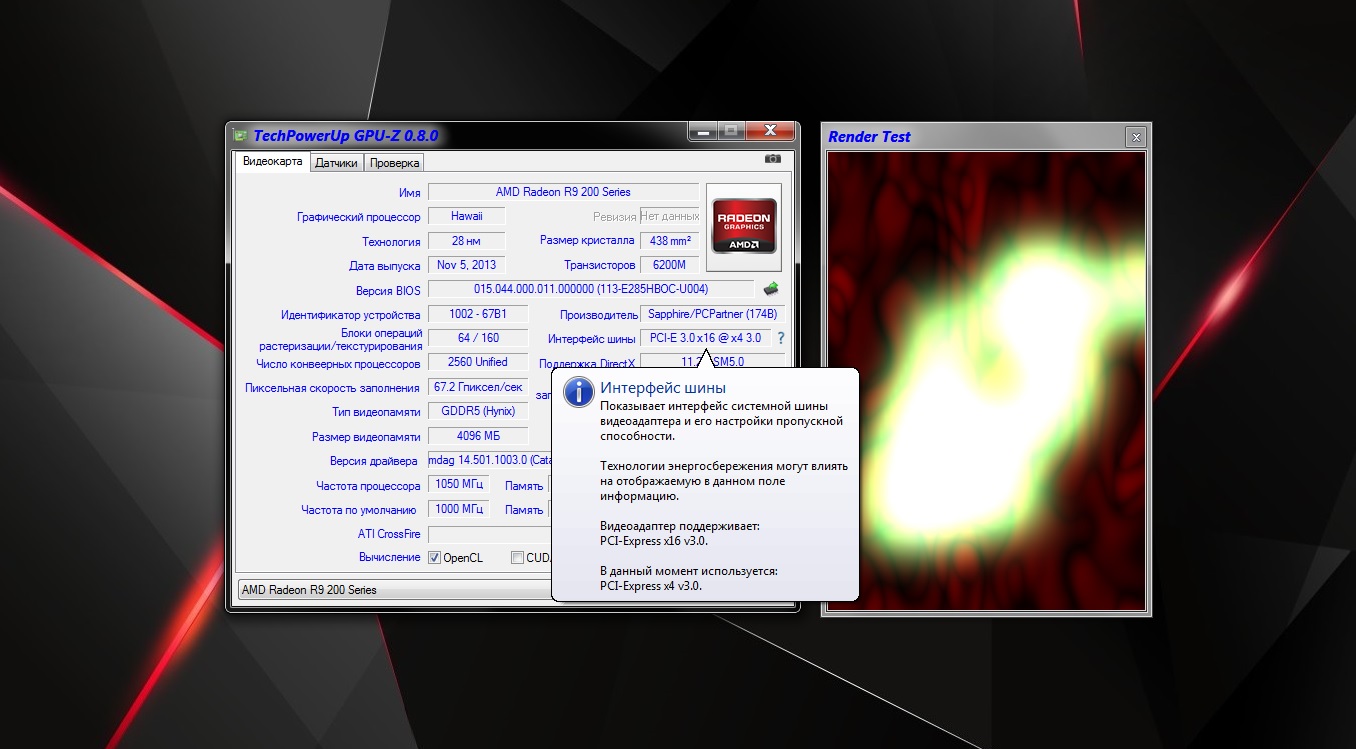The width and height of the screenshot is (1356, 749).
Task: Click the bus interface field 'PCI-E 3.0 x16'
Action: 706,338
